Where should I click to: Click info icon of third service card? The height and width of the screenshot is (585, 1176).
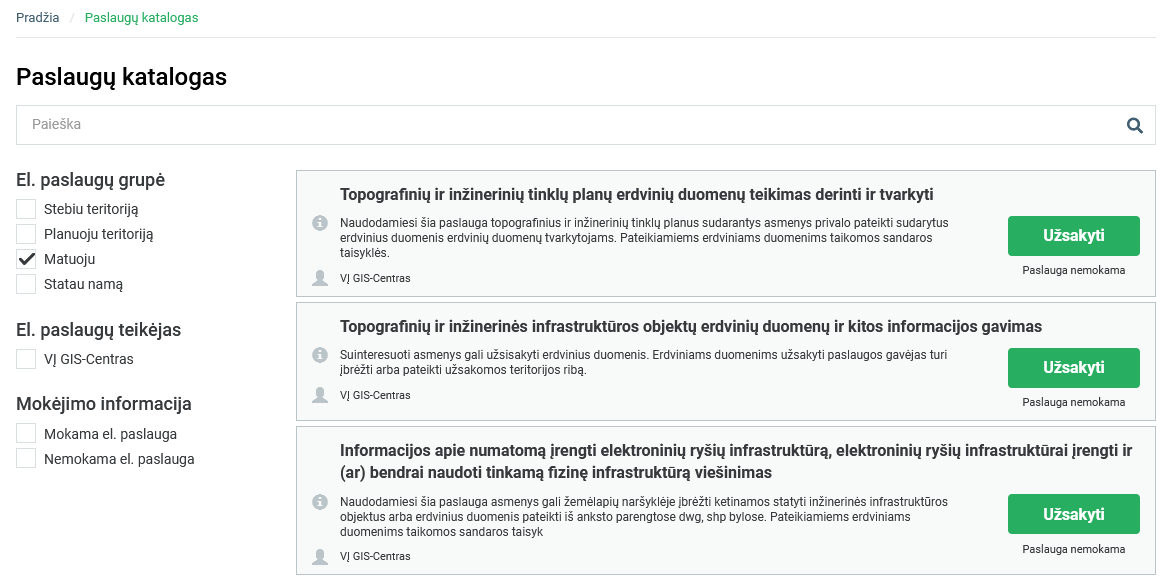[x=320, y=501]
